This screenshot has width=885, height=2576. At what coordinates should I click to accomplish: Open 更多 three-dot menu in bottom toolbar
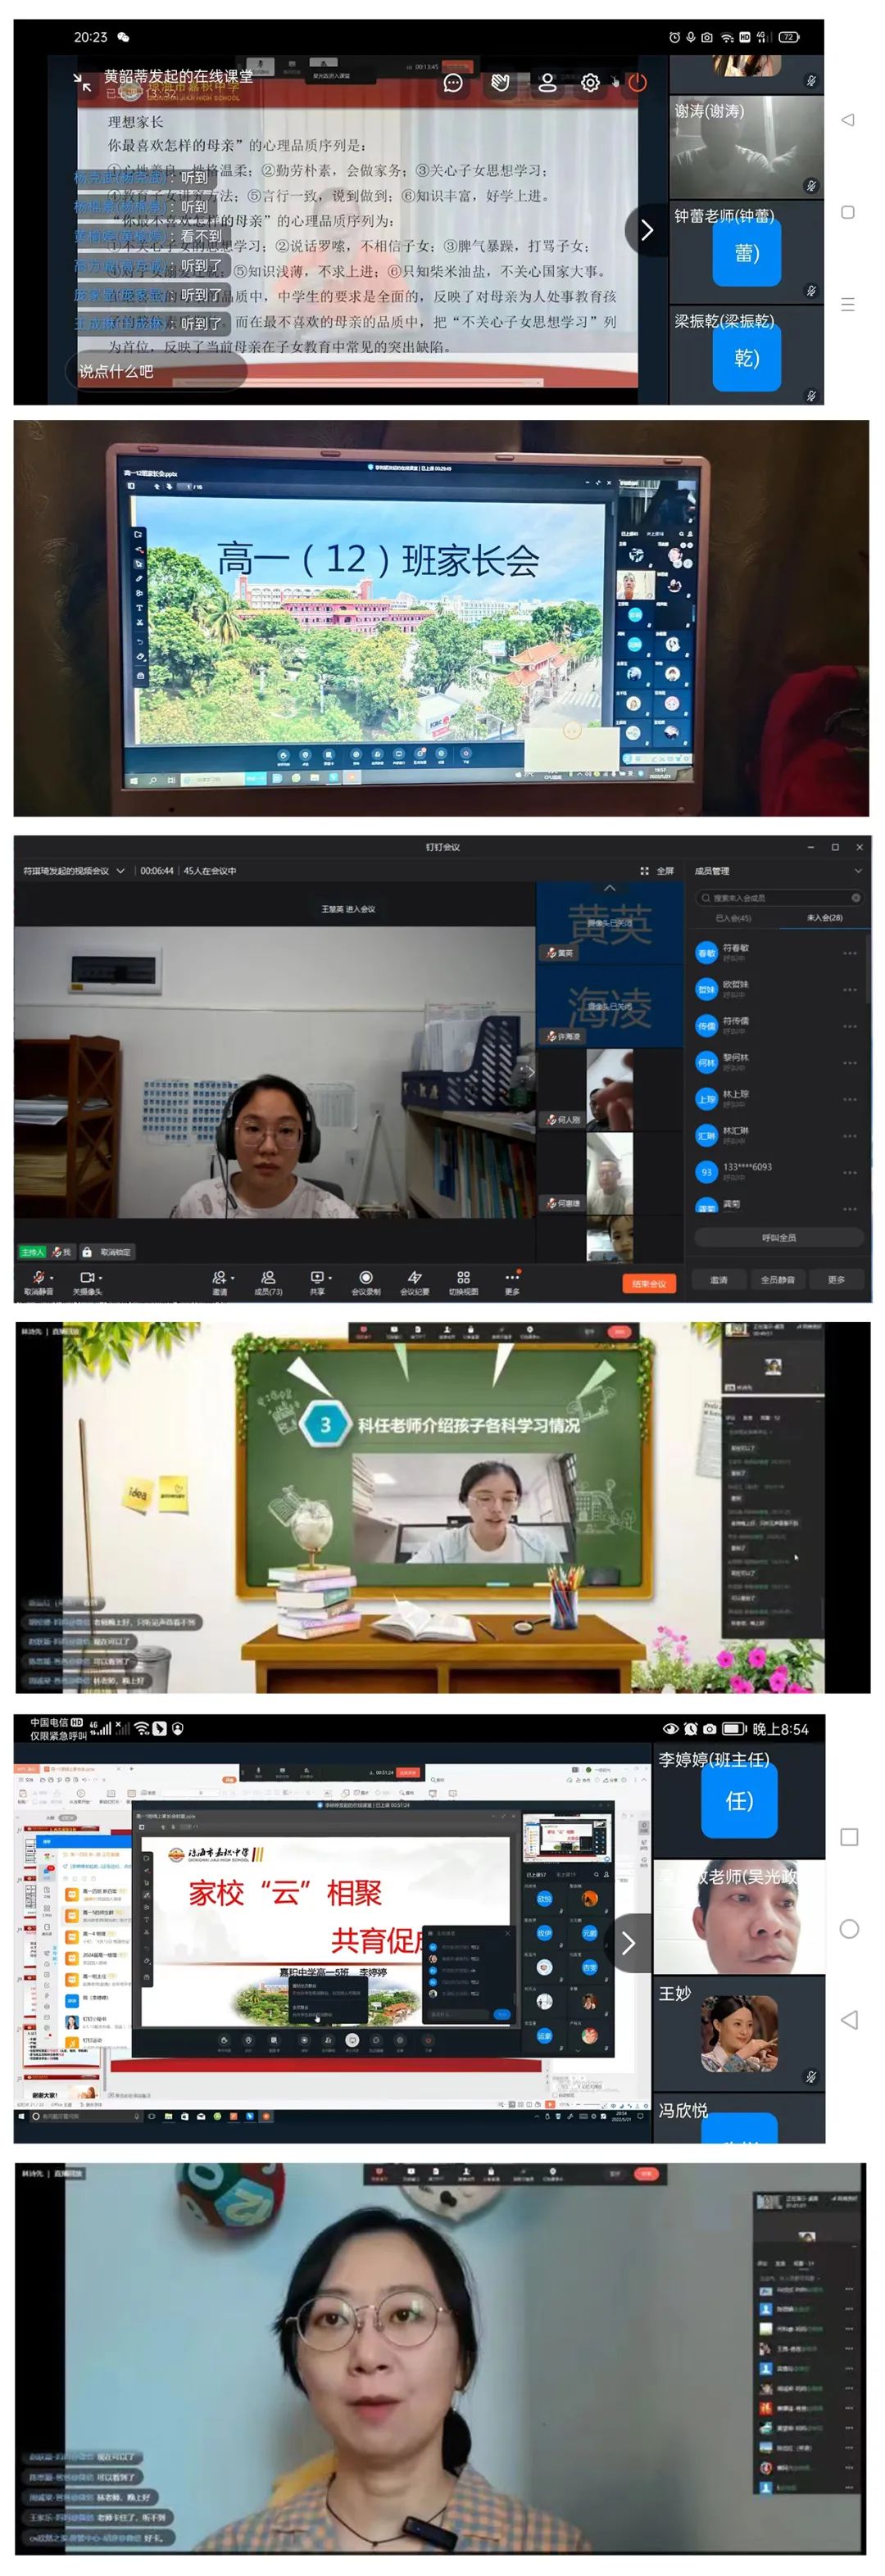(512, 1282)
